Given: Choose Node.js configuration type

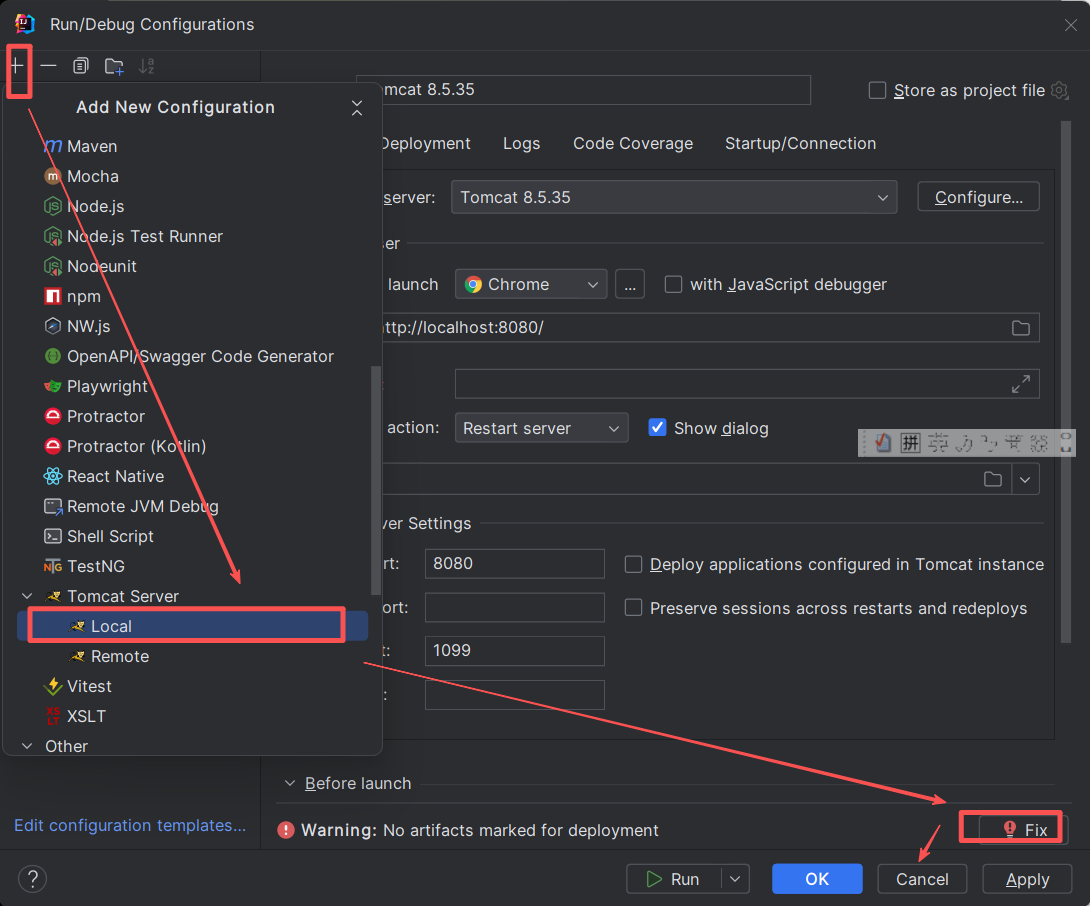Looking at the screenshot, I should (x=95, y=206).
